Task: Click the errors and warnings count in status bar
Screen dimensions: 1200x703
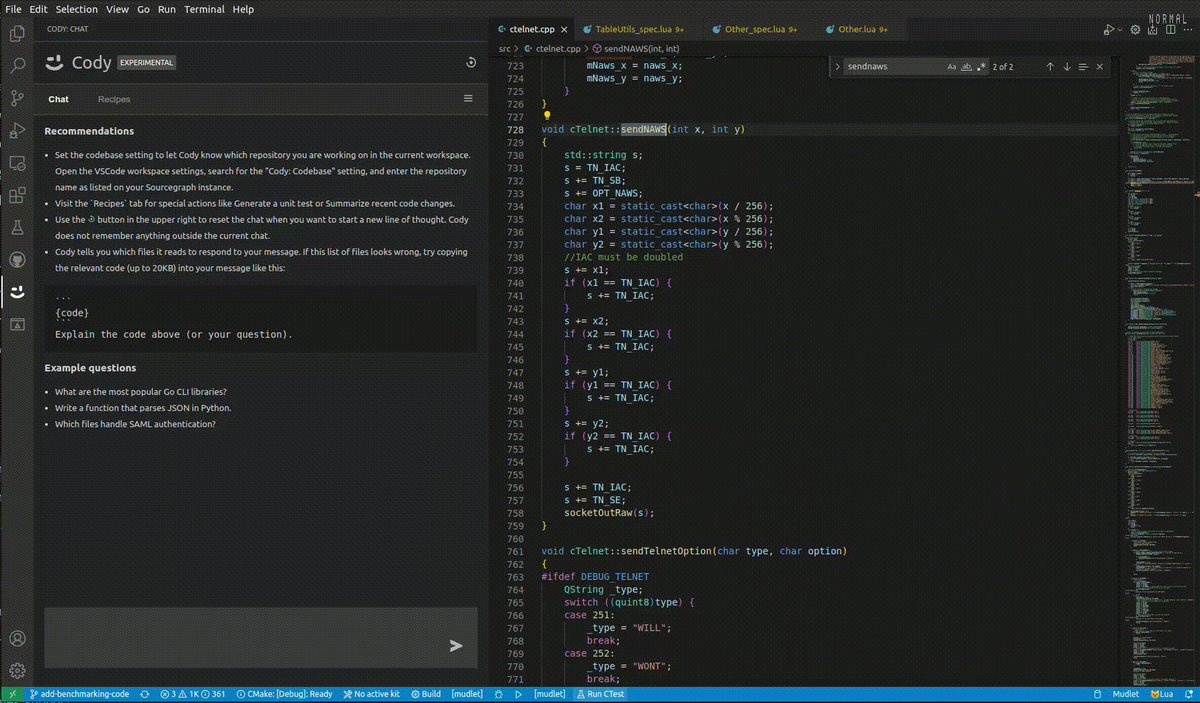Action: (192, 694)
